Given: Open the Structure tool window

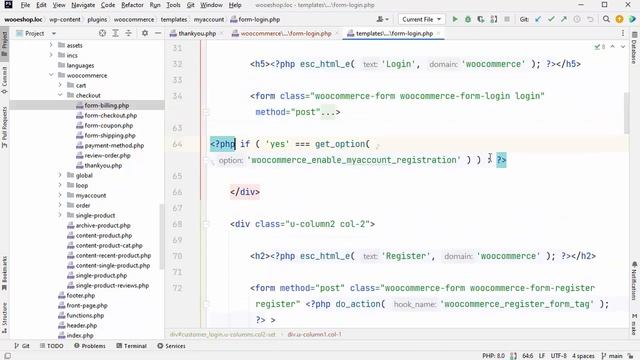Looking at the screenshot, I should 4,318.
